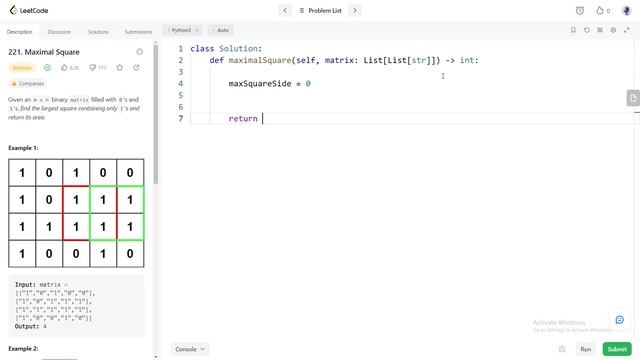The width and height of the screenshot is (640, 360).
Task: Click the green solved checkmark icon
Action: click(47, 68)
